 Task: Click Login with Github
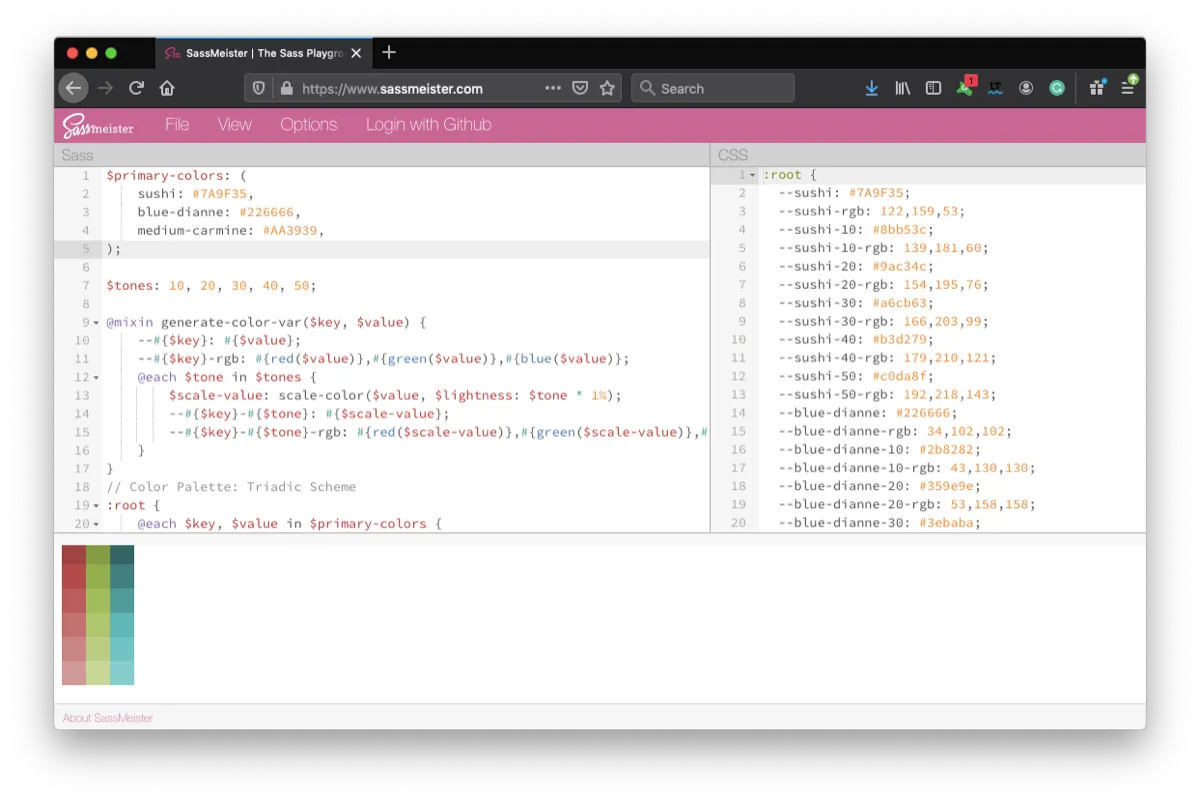[429, 125]
